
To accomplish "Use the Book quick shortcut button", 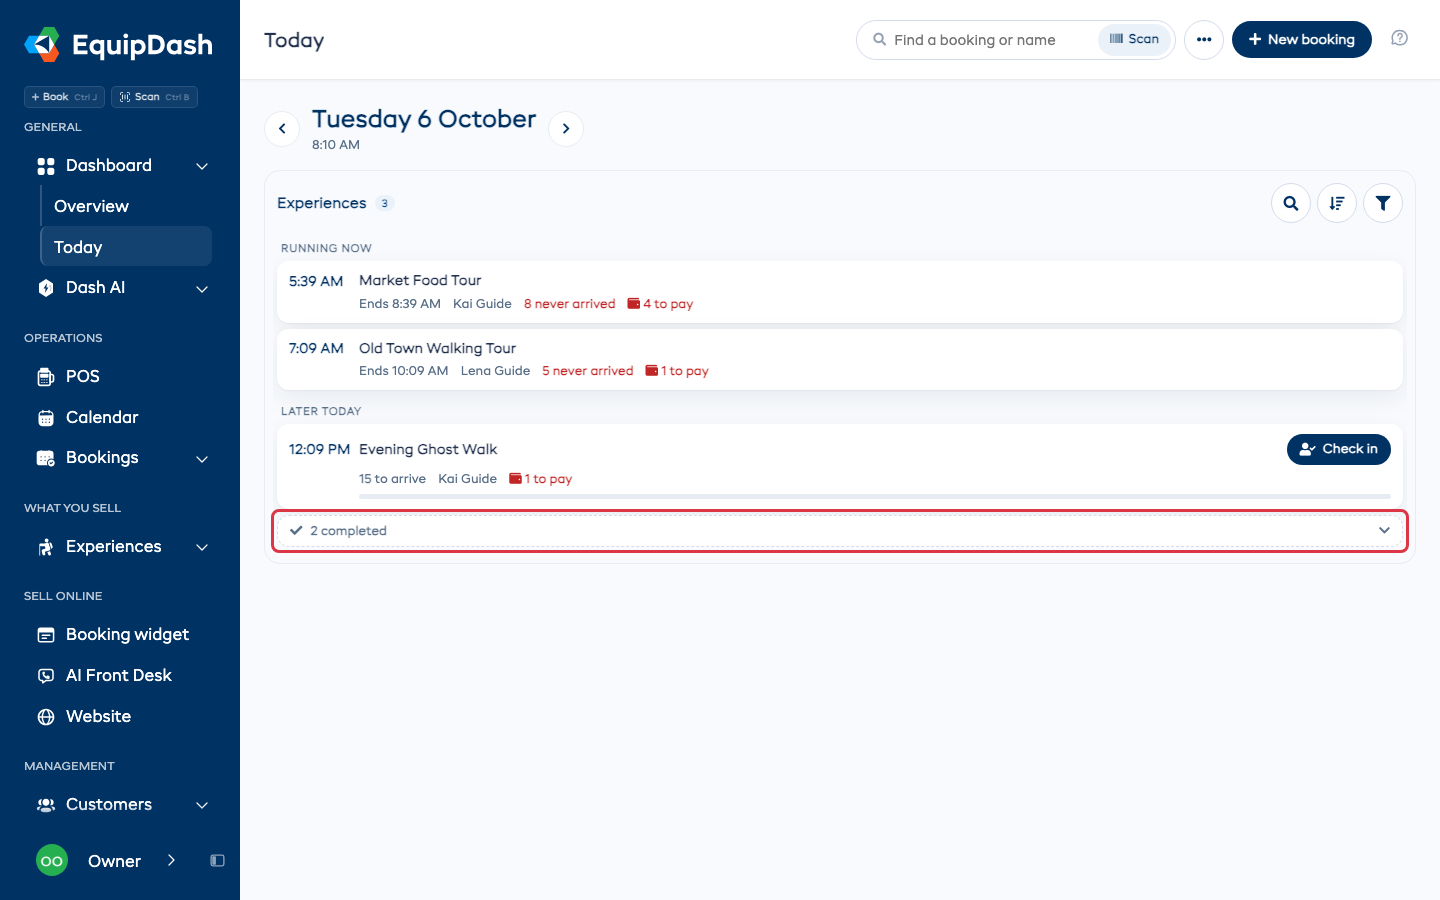I will click(64, 97).
